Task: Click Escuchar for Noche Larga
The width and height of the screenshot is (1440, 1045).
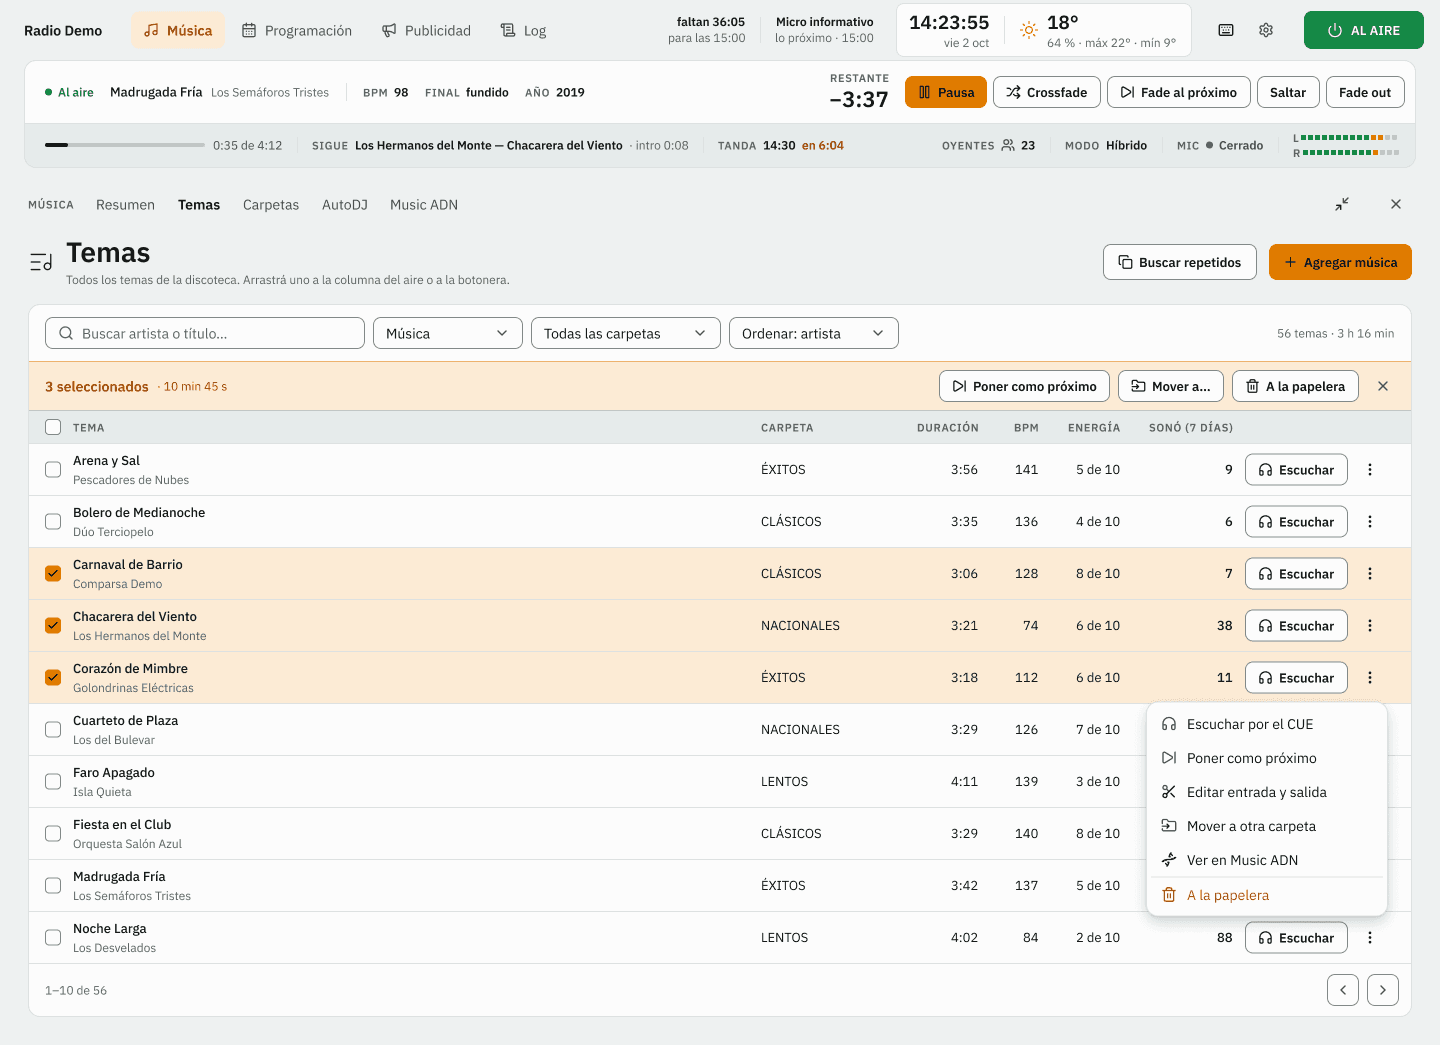Action: [1296, 938]
